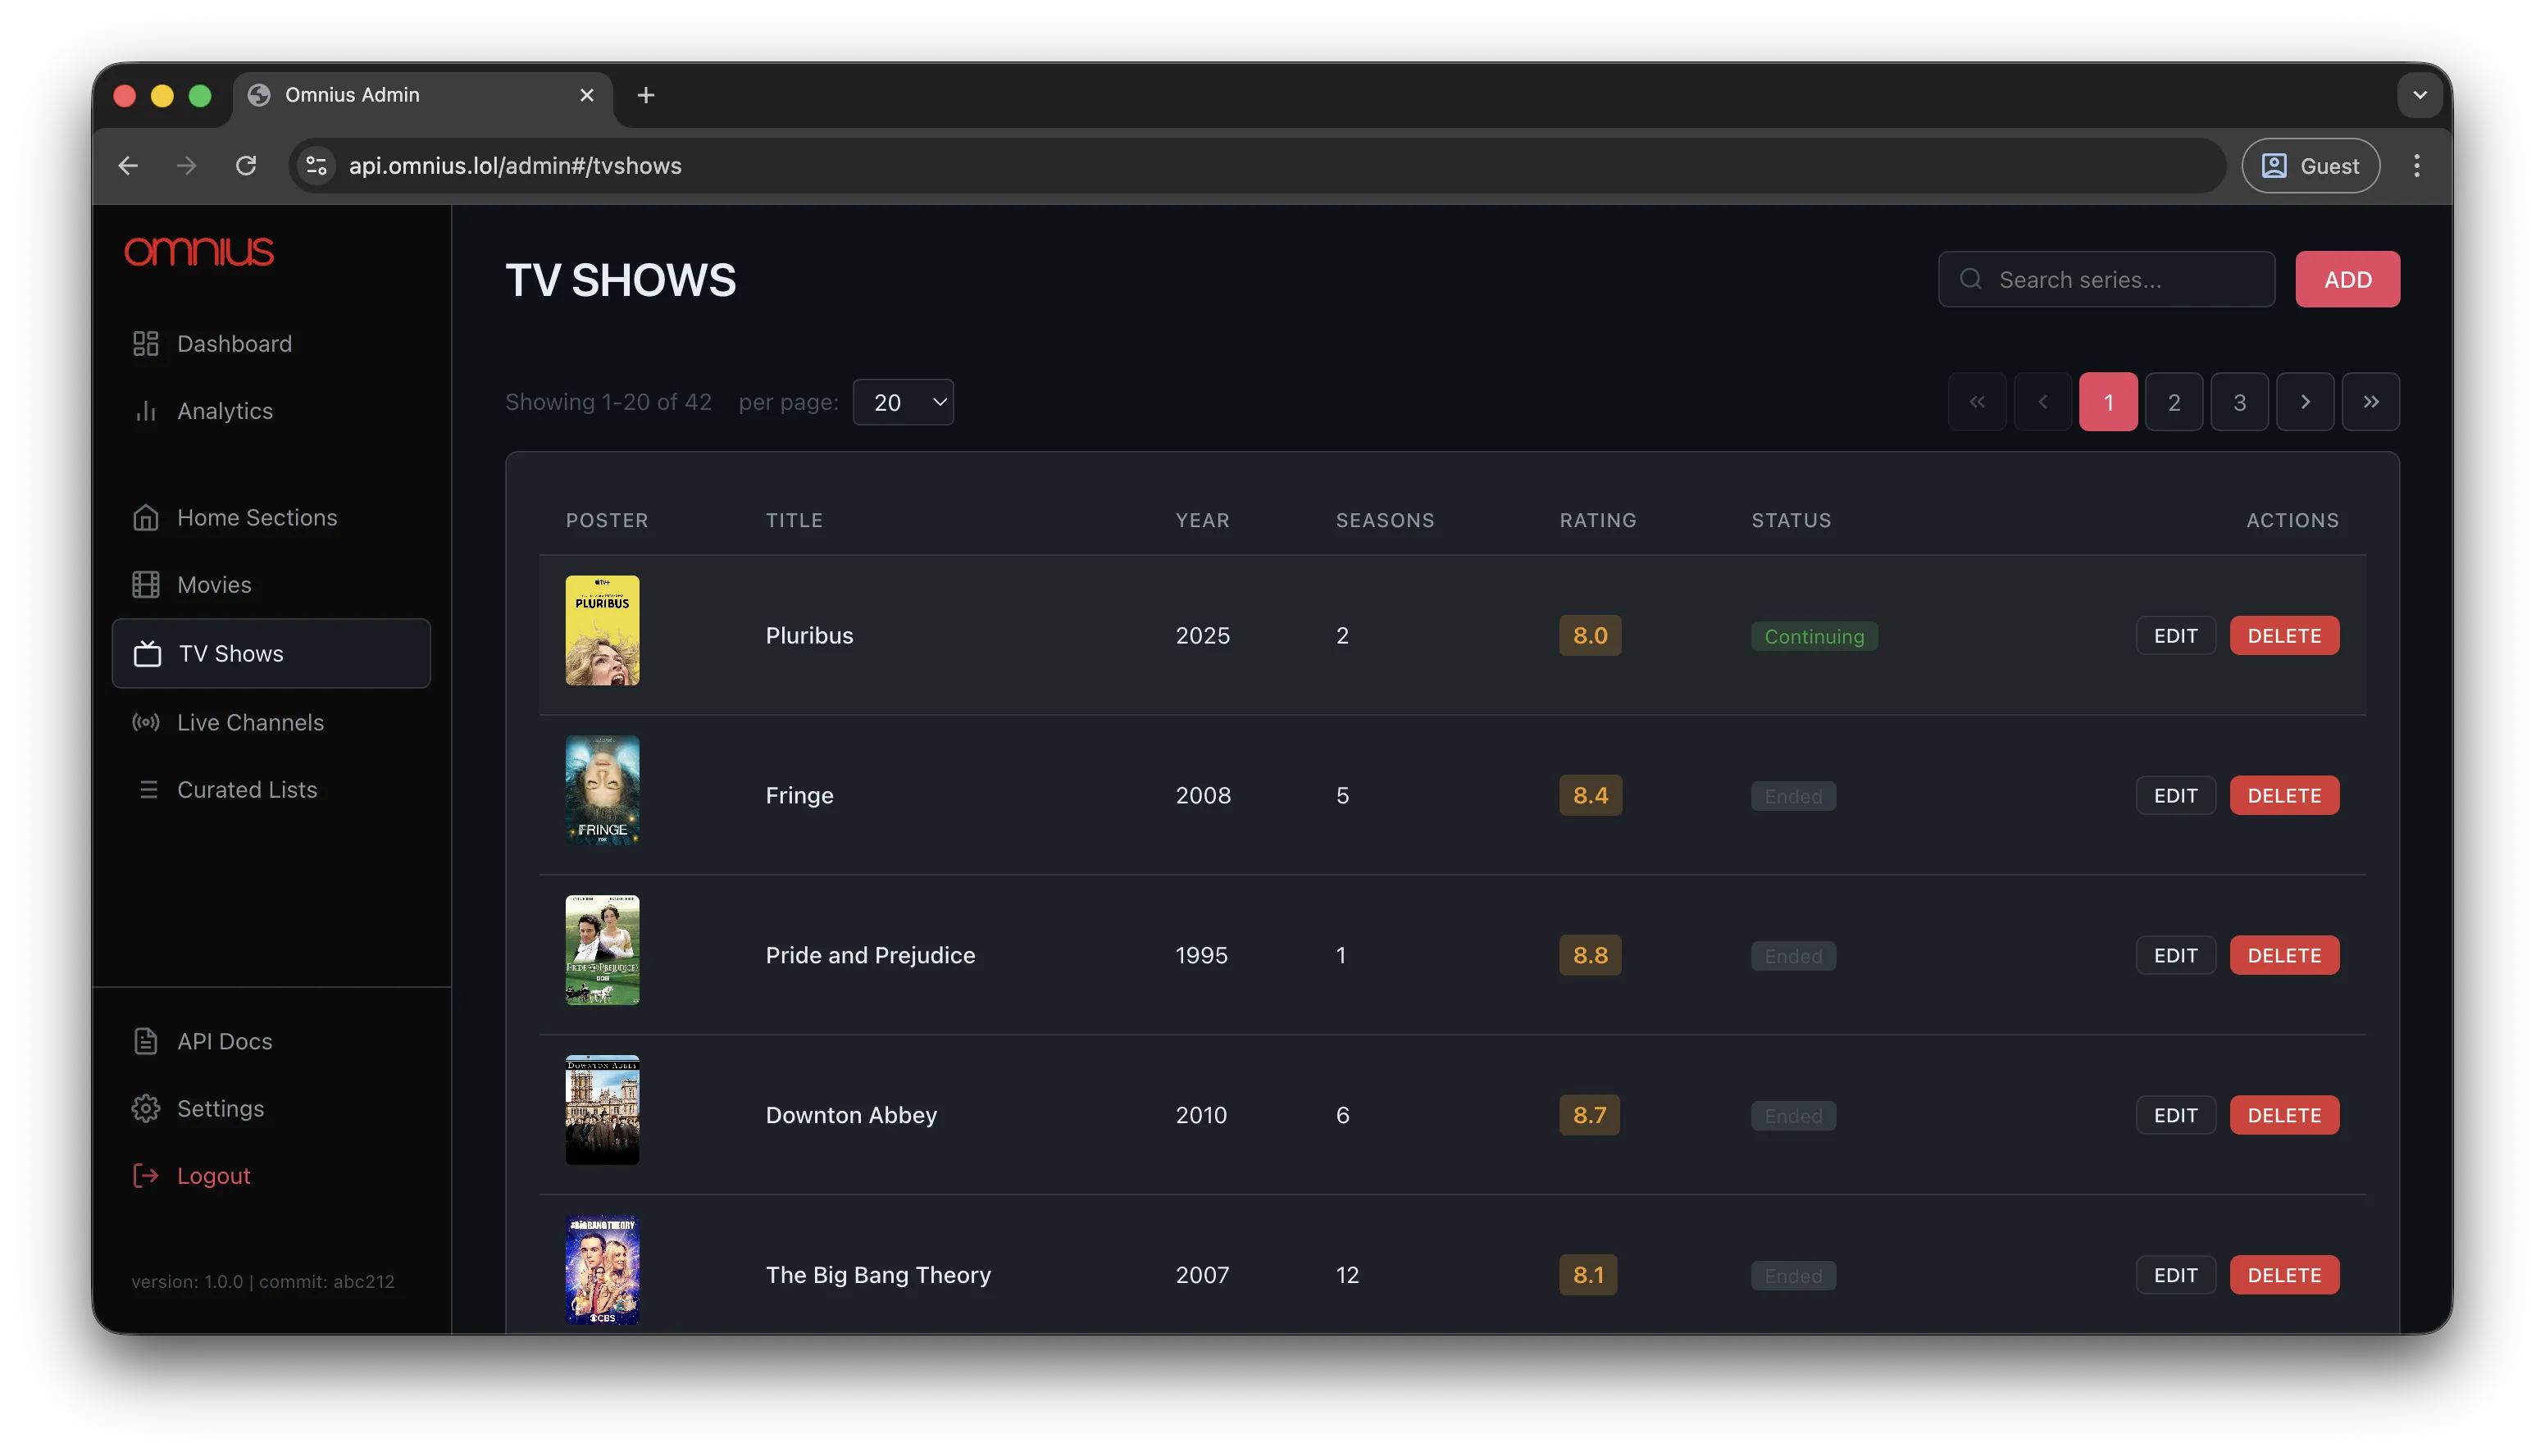Open the per-page dropdown showing 20
2545x1456 pixels.
tap(903, 401)
